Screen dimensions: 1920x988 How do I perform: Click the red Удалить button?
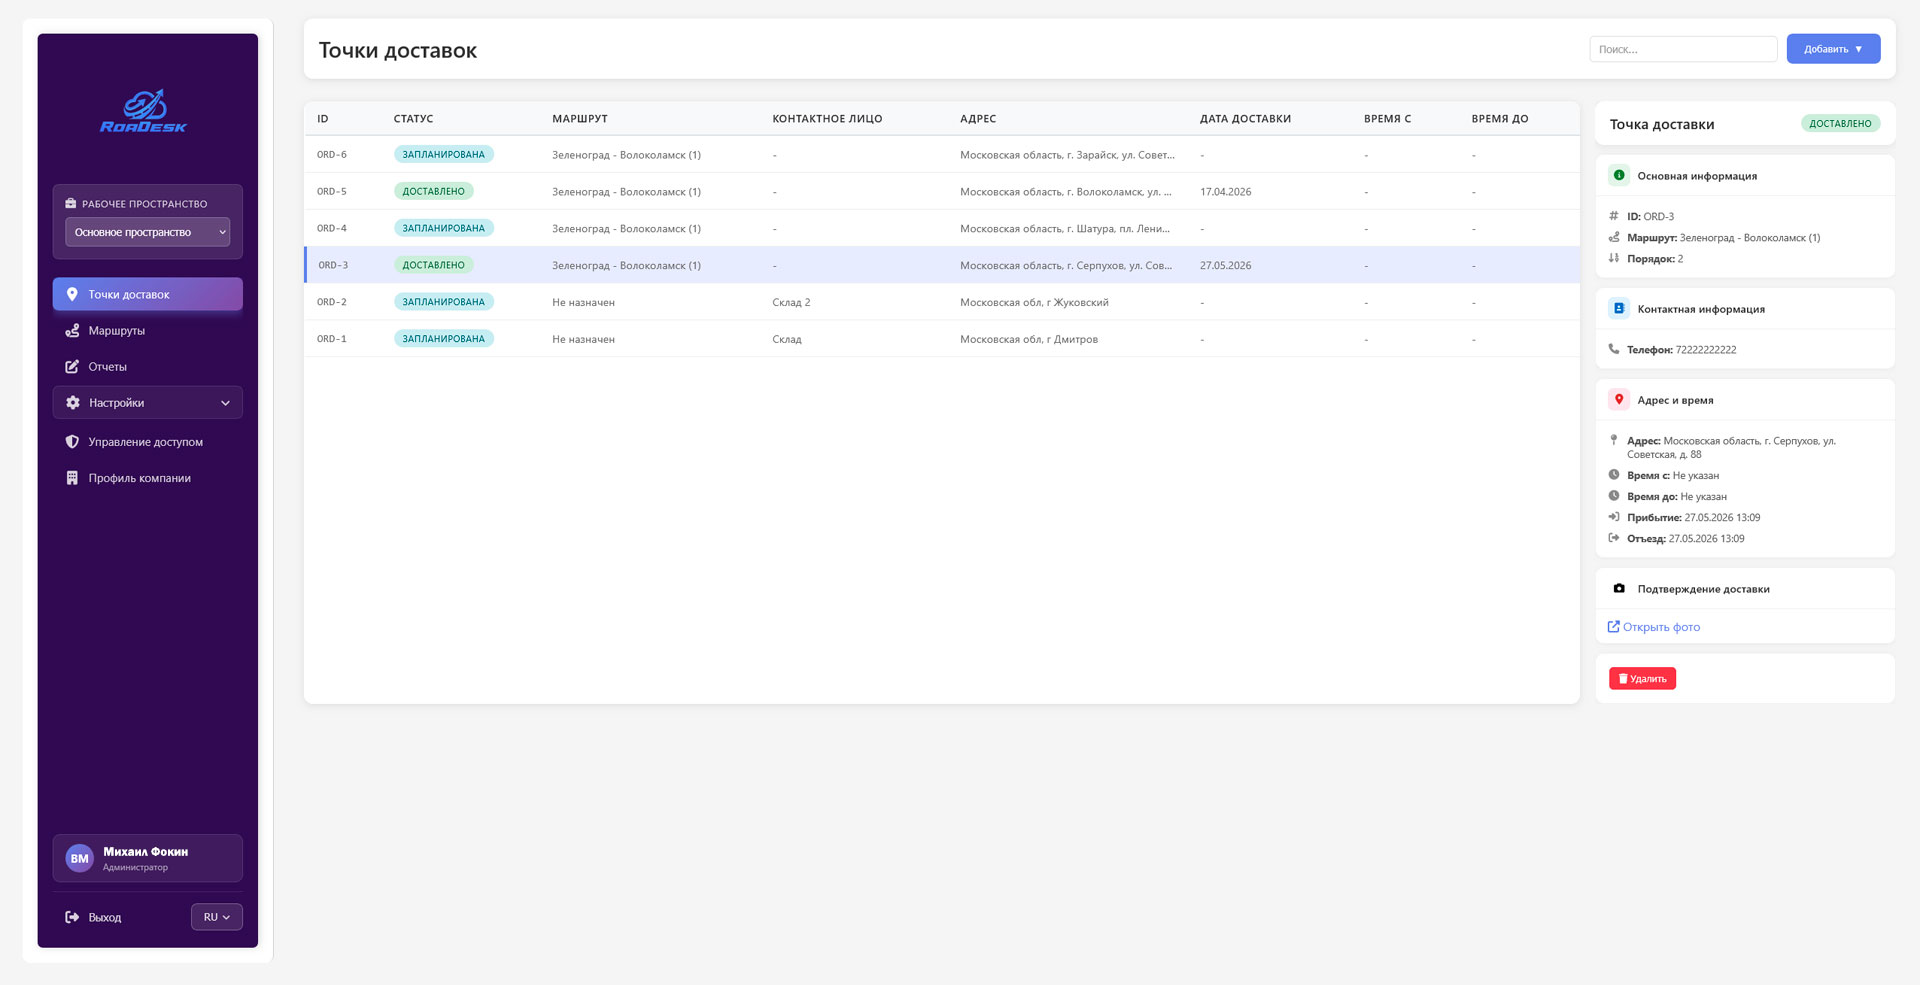click(x=1642, y=679)
